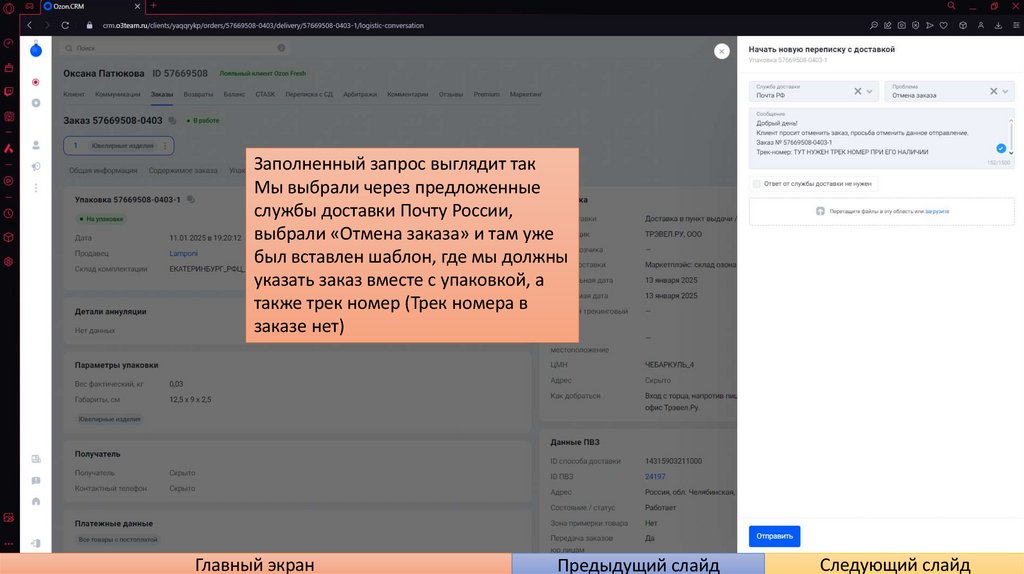The height and width of the screenshot is (574, 1024).
Task: Open the Переписка с СД tab
Action: click(x=309, y=94)
